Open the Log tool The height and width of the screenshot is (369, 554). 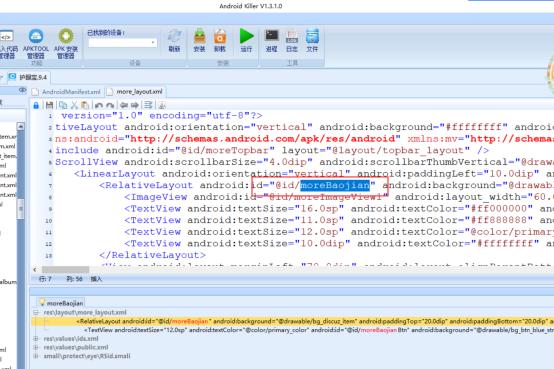292,41
